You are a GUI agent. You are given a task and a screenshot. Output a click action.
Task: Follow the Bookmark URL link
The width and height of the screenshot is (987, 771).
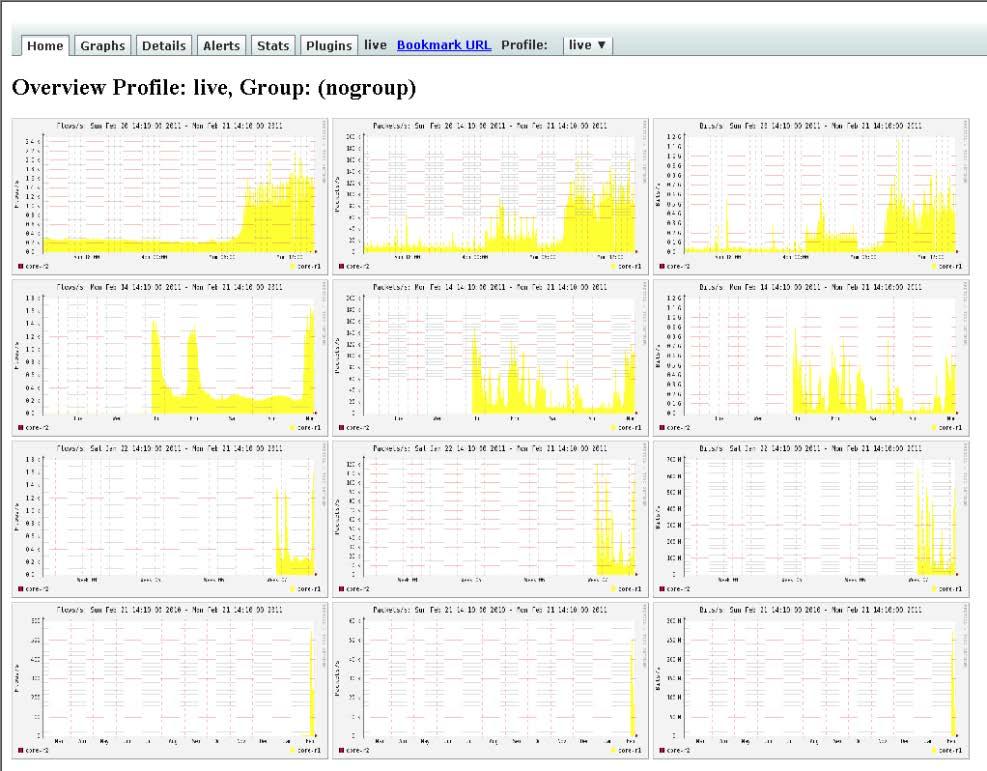[x=444, y=45]
